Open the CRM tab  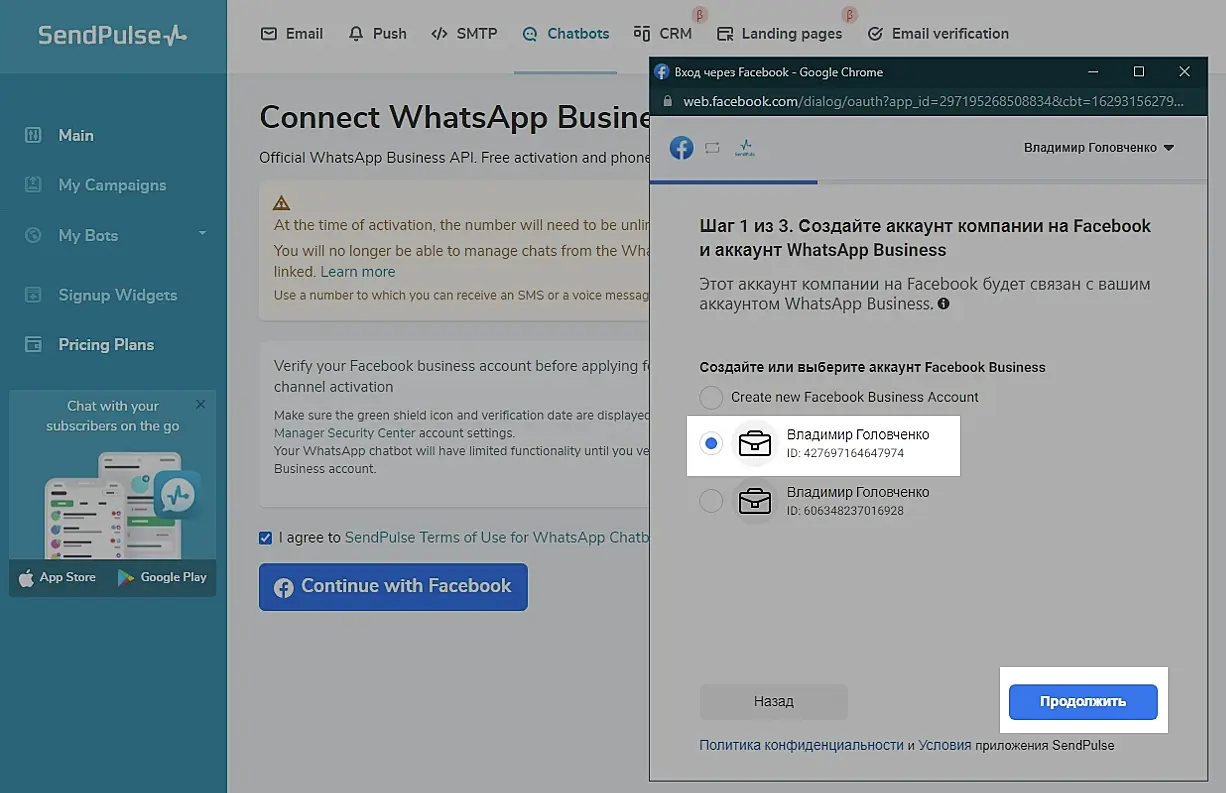[x=663, y=33]
